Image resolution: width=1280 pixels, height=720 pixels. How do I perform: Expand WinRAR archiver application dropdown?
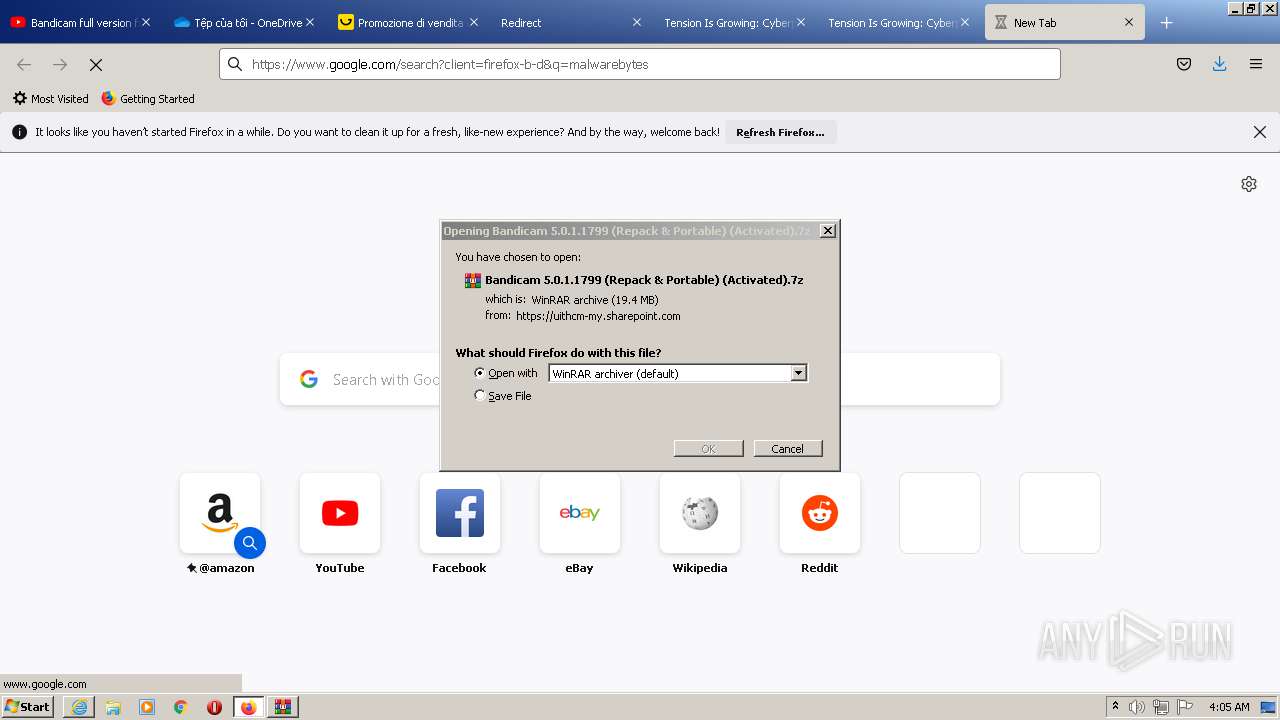pos(798,373)
